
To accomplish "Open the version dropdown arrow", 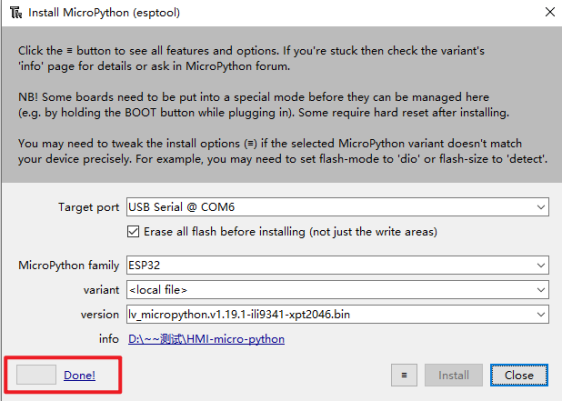I will coord(541,315).
